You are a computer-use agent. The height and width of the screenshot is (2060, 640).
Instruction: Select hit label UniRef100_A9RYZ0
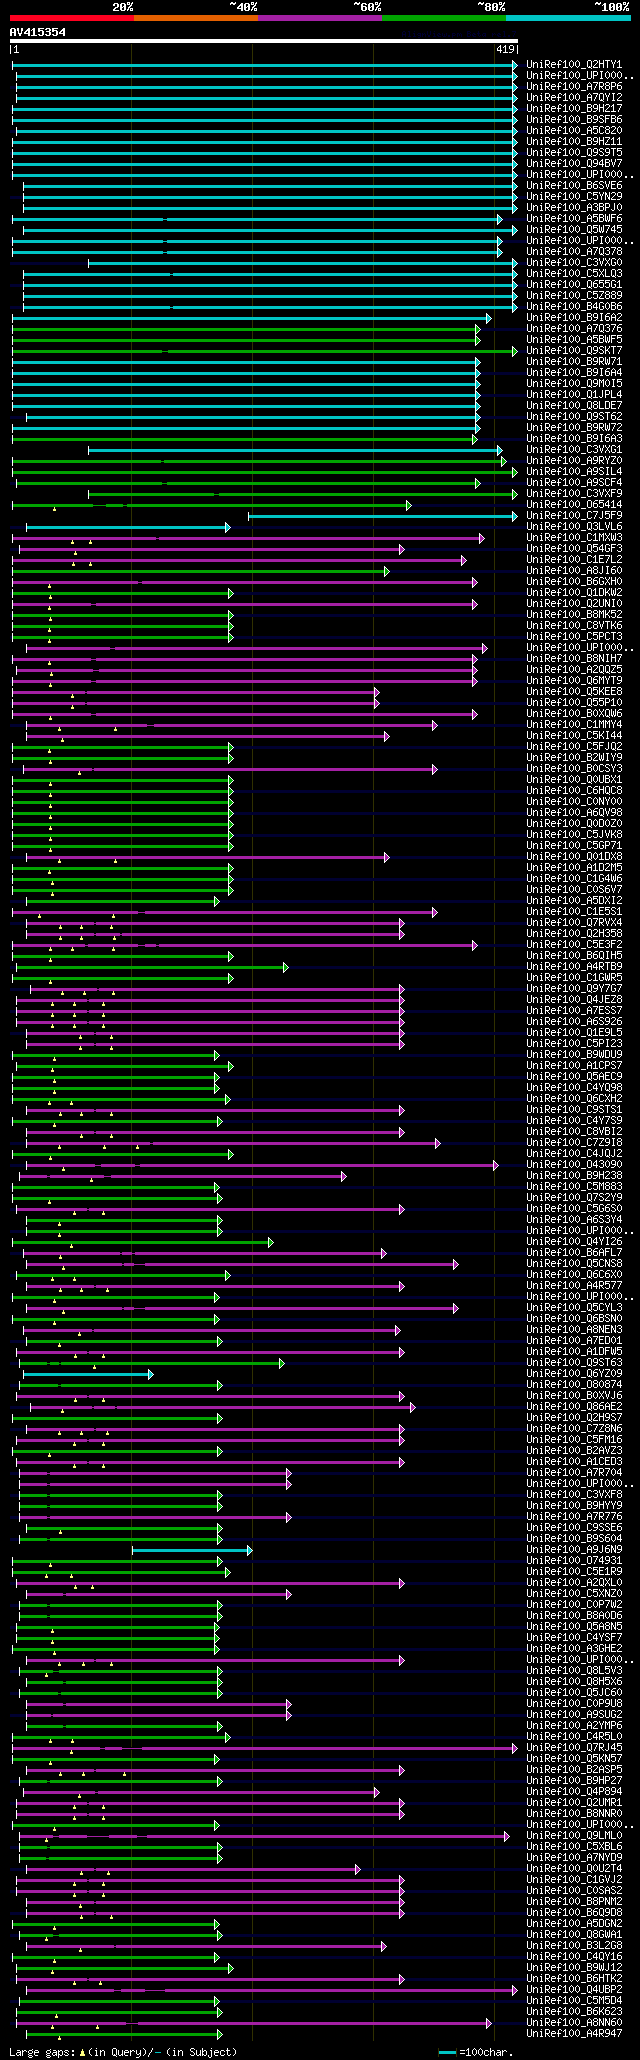click(x=574, y=460)
